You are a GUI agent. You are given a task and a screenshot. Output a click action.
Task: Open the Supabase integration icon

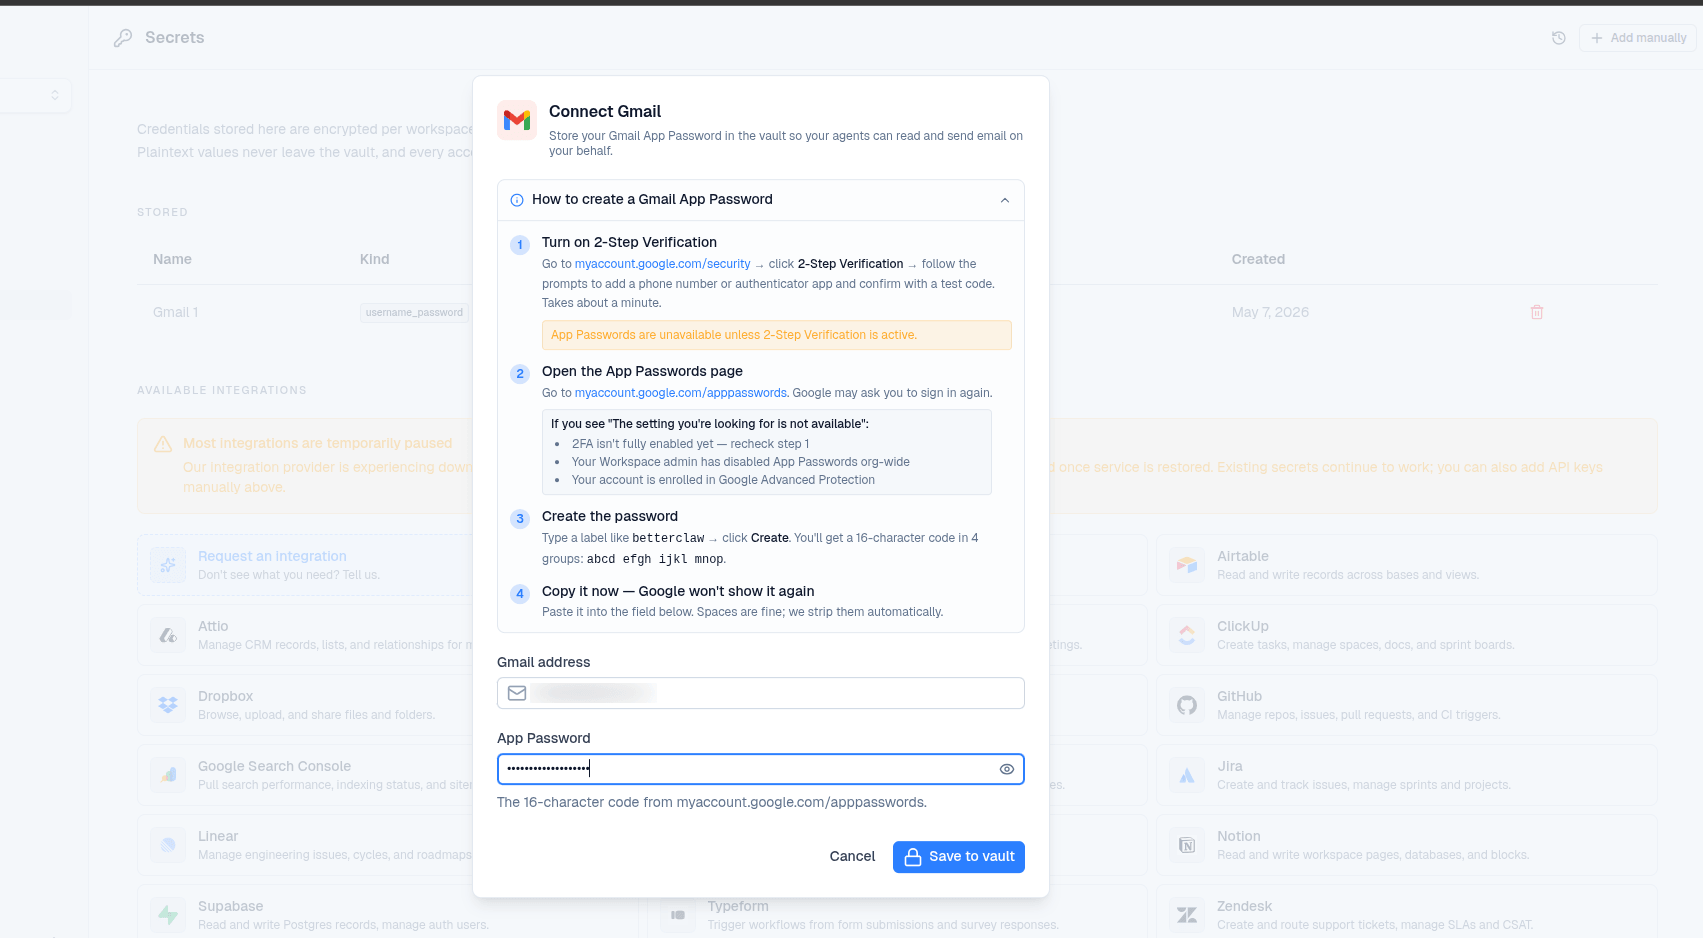(168, 915)
